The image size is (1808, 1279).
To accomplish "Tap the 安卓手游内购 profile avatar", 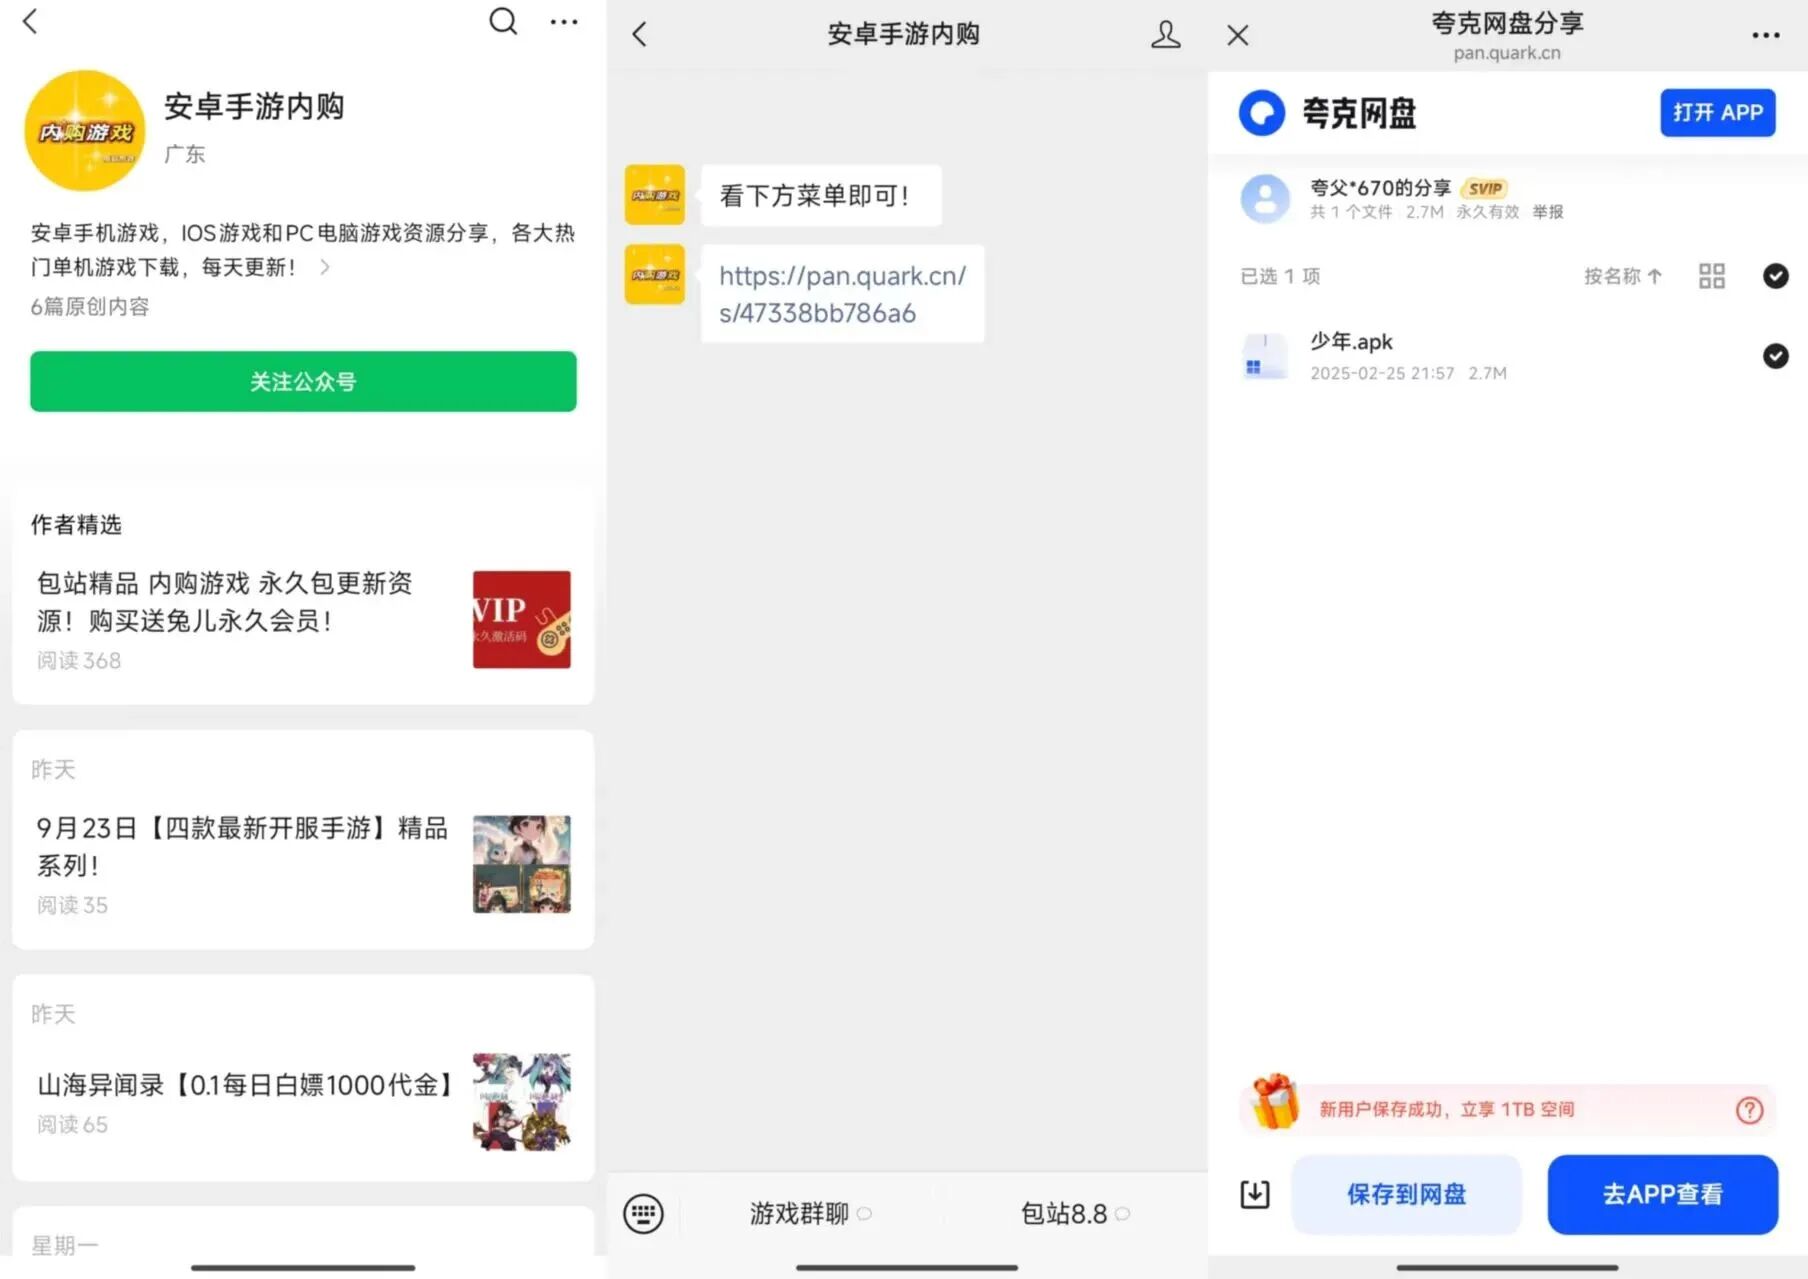I will [x=85, y=130].
